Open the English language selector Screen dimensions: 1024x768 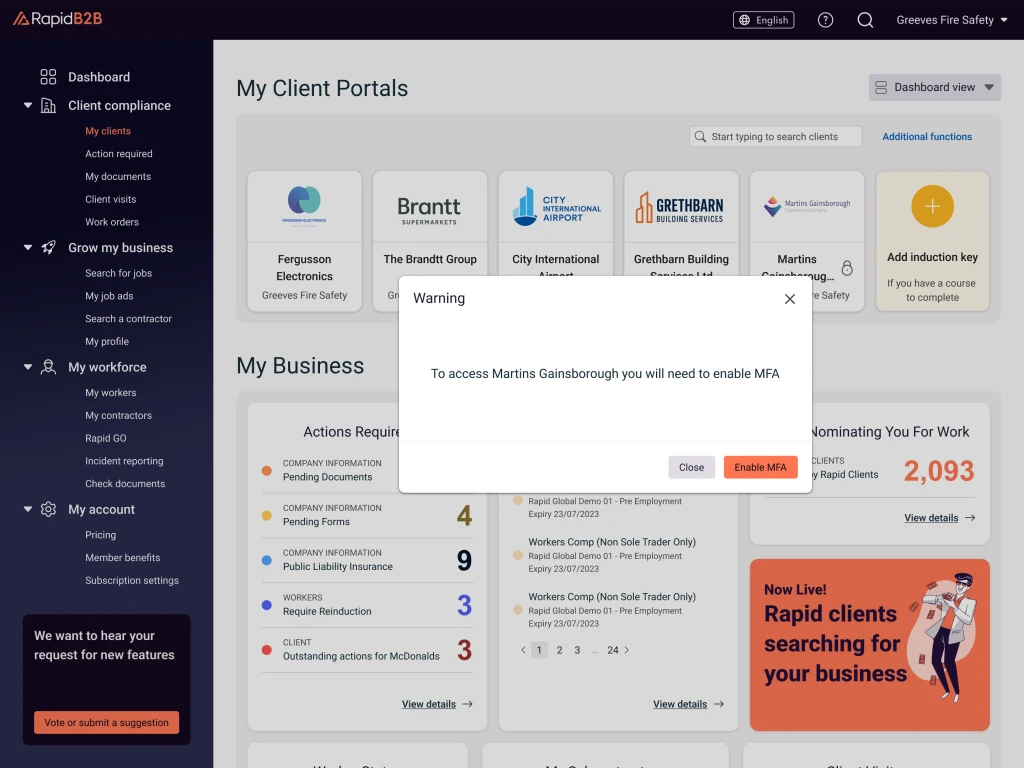[763, 20]
